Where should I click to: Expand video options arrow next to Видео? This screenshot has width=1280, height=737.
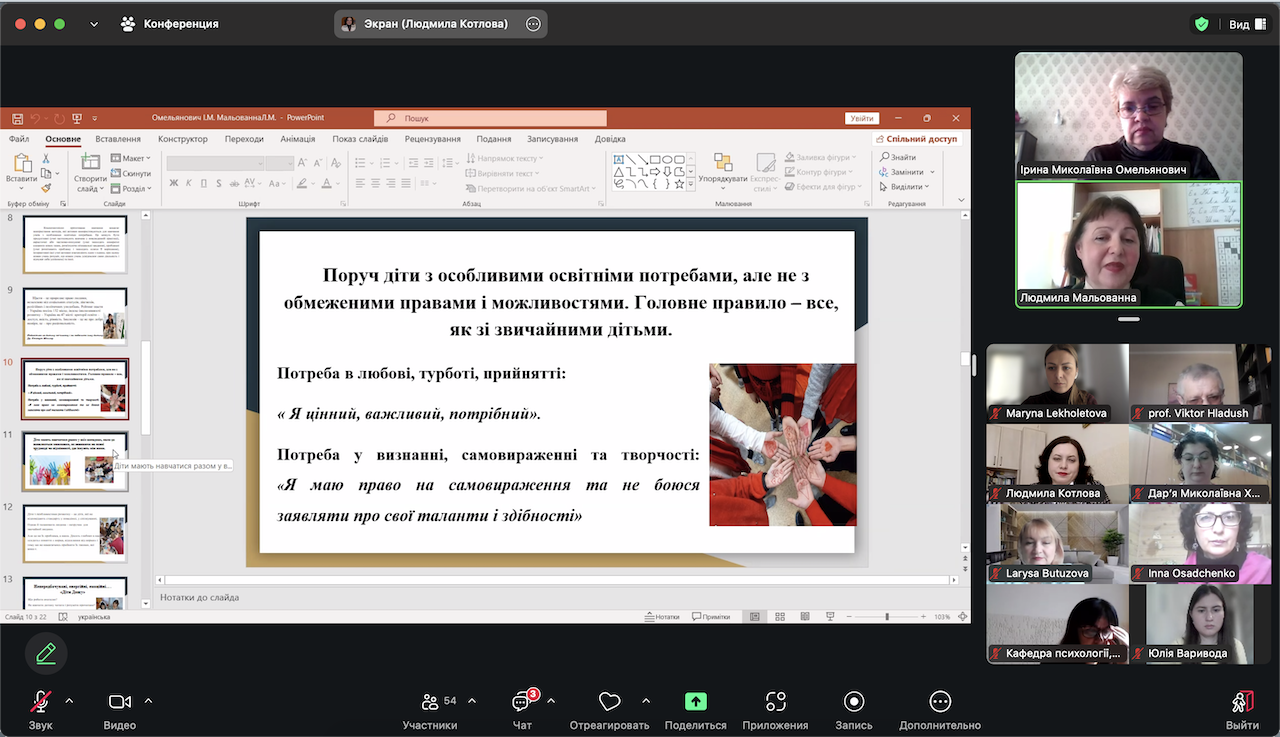[x=149, y=700]
